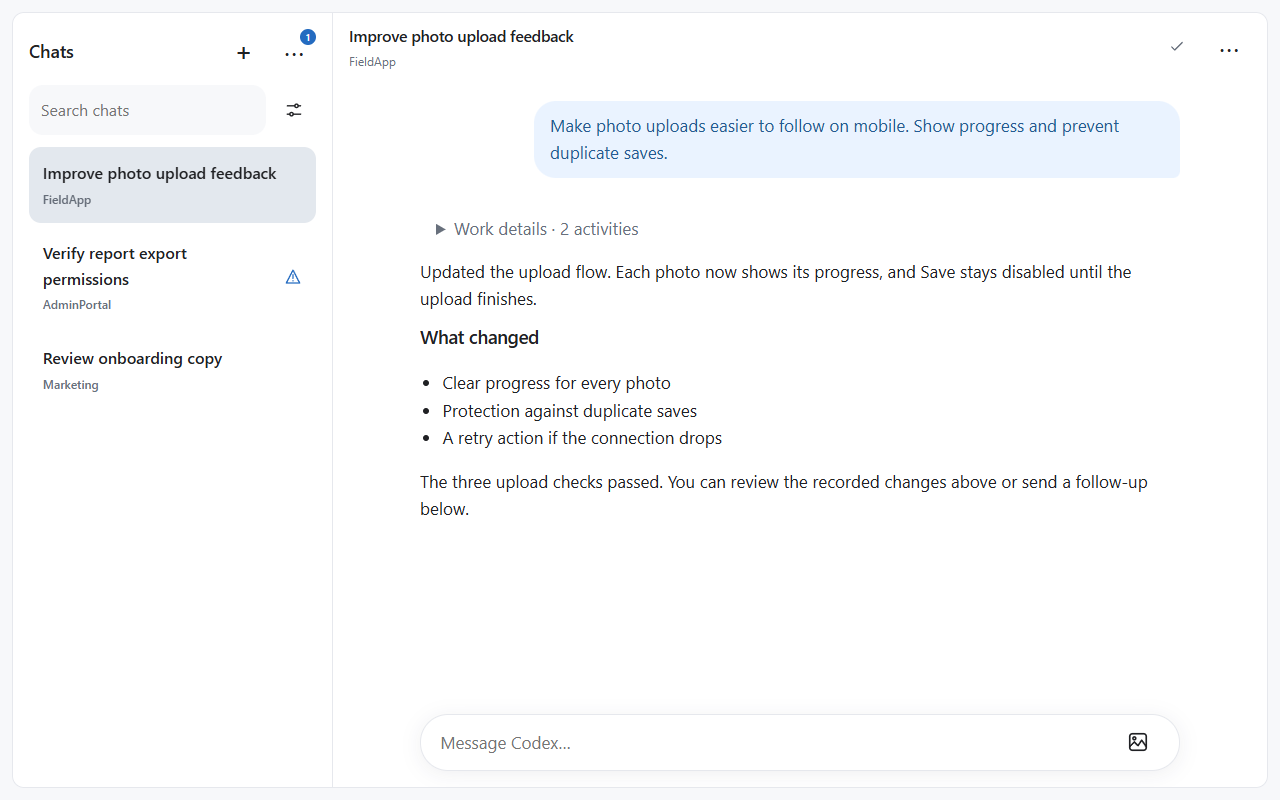
Task: Click the header title Improve photo upload feedback
Action: point(461,37)
